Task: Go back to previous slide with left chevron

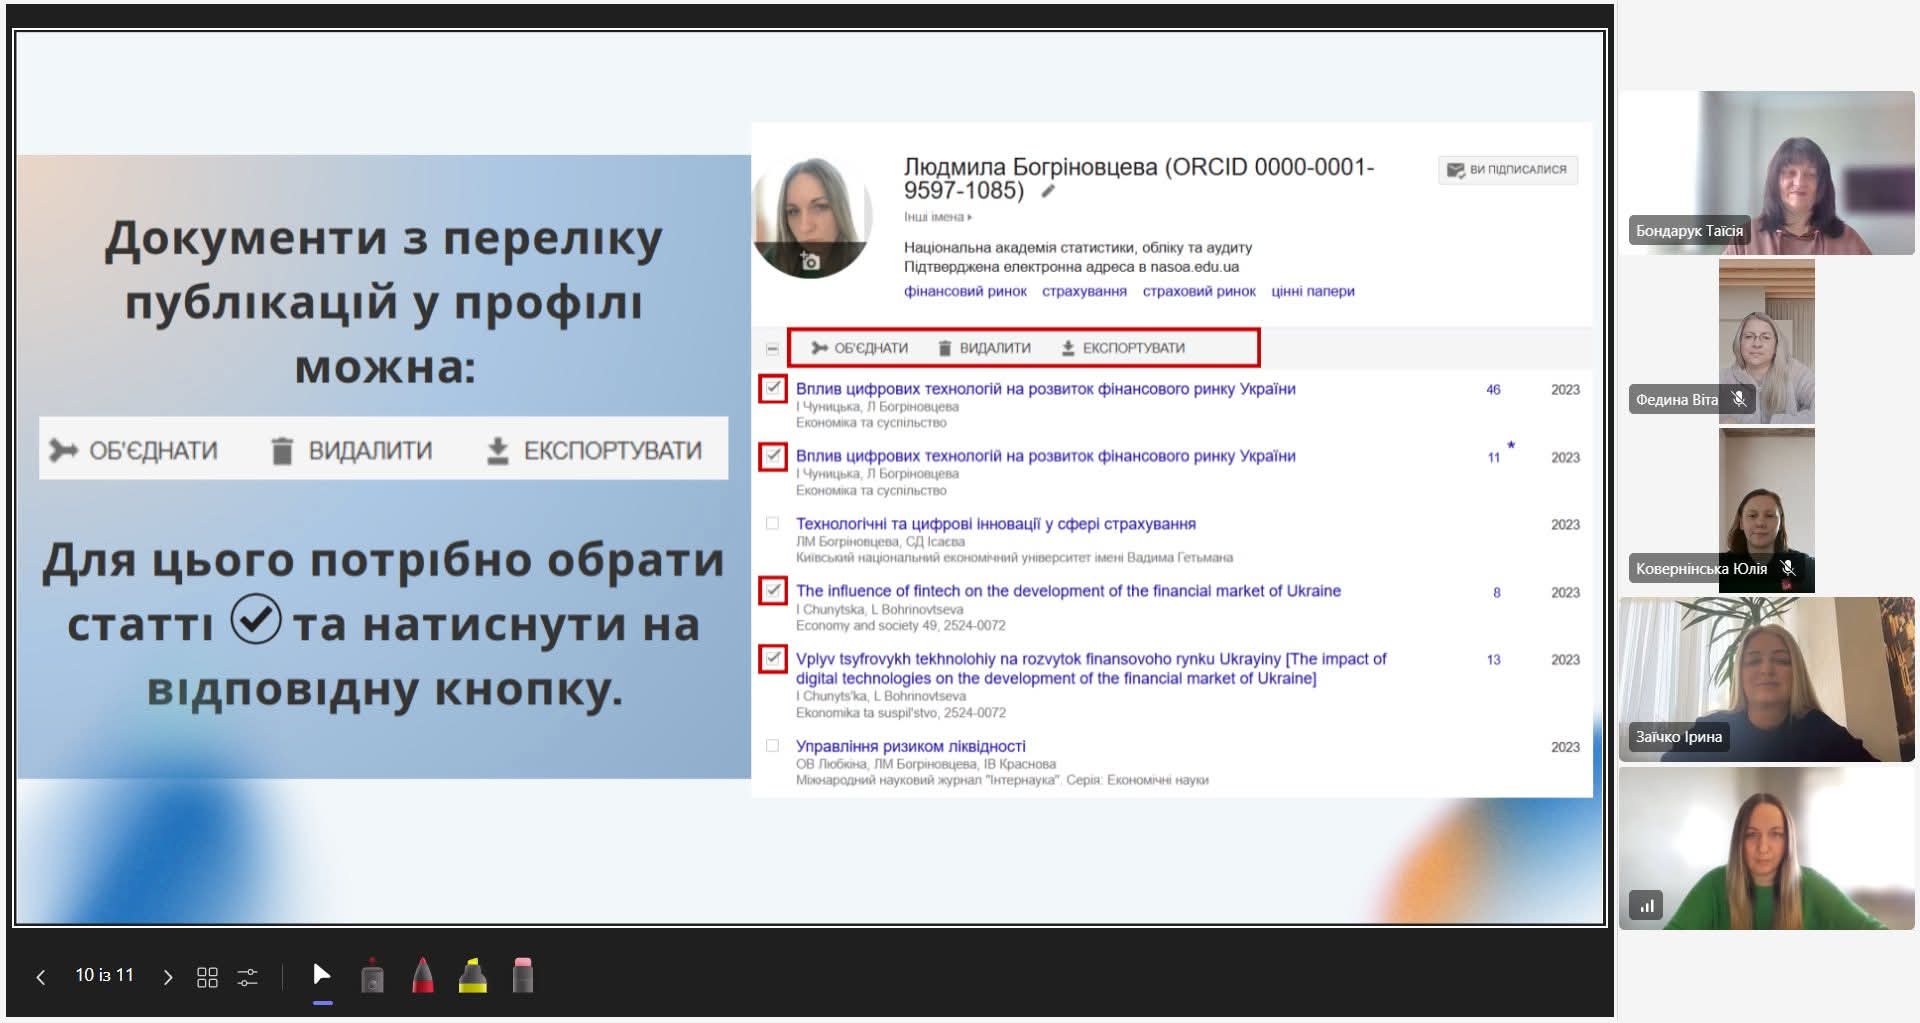Action: (41, 977)
